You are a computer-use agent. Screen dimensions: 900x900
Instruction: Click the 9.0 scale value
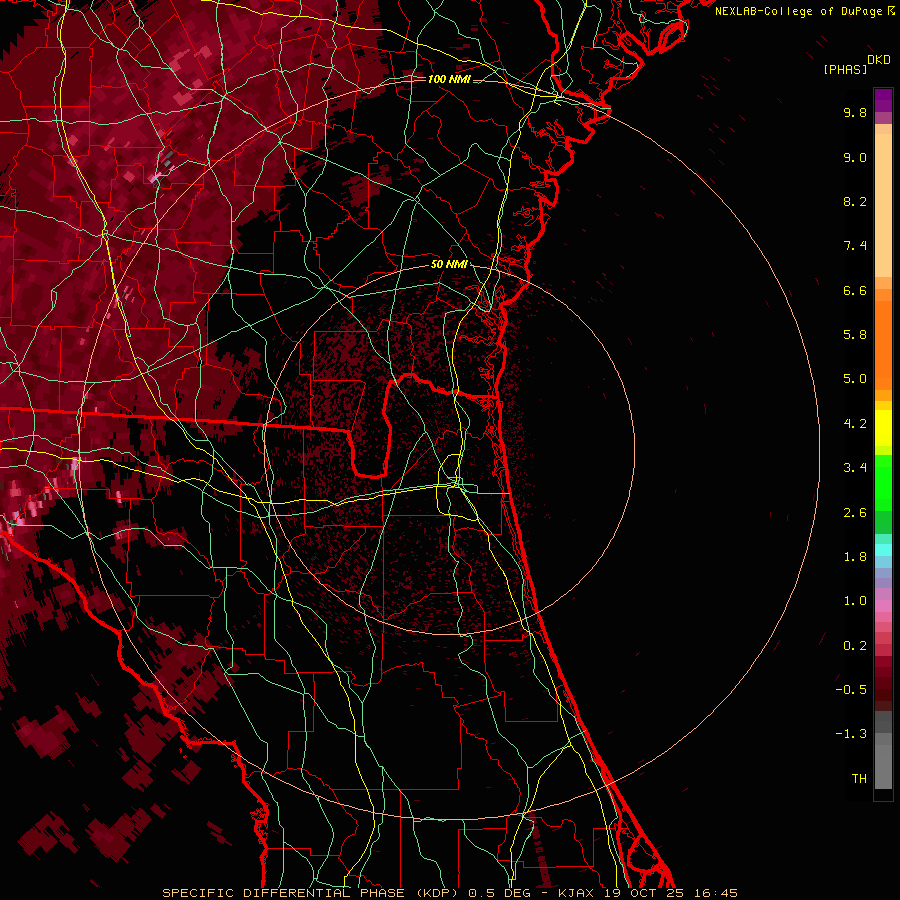[855, 157]
